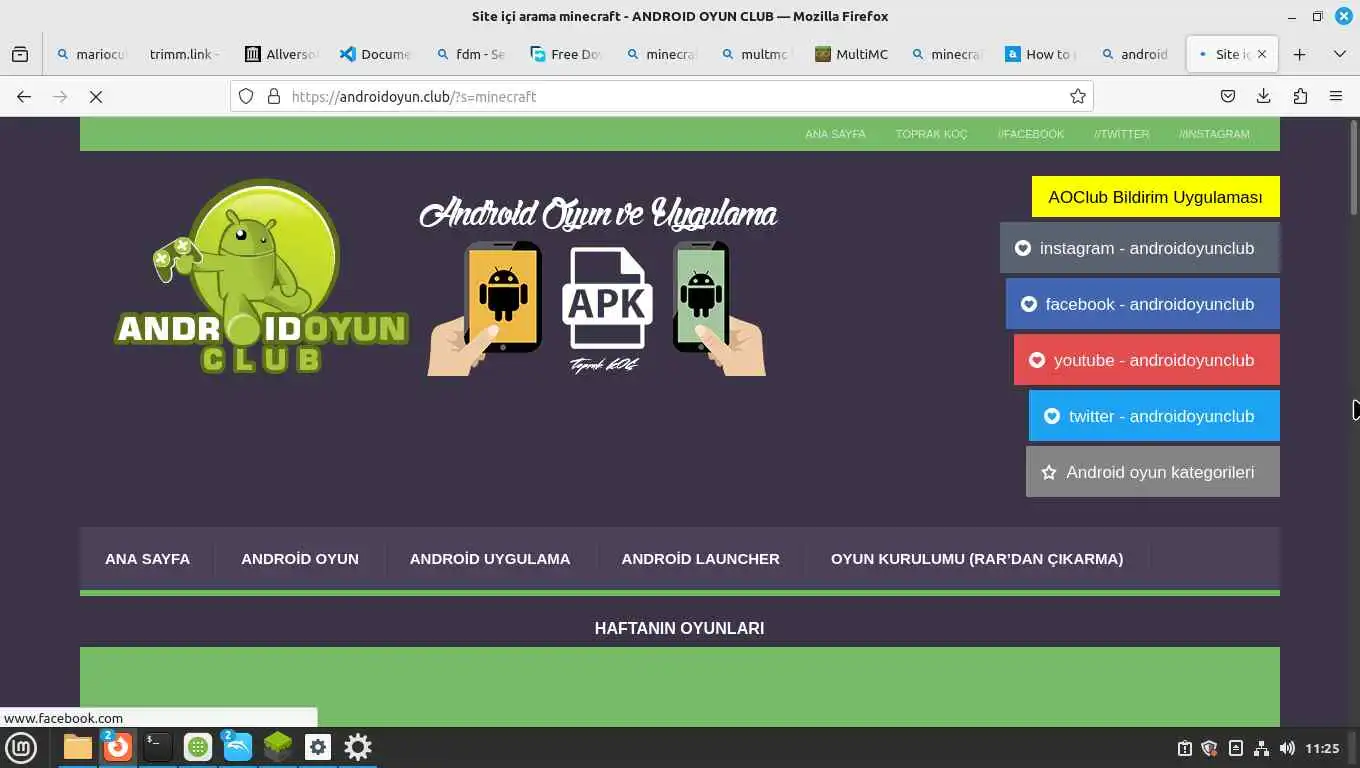Image resolution: width=1360 pixels, height=768 pixels.
Task: Show tracking protection shield info
Action: click(246, 96)
